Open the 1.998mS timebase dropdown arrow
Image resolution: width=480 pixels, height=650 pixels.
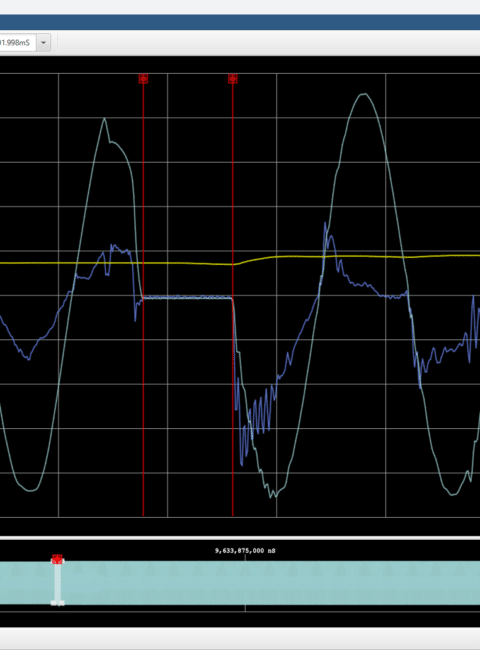(x=44, y=43)
